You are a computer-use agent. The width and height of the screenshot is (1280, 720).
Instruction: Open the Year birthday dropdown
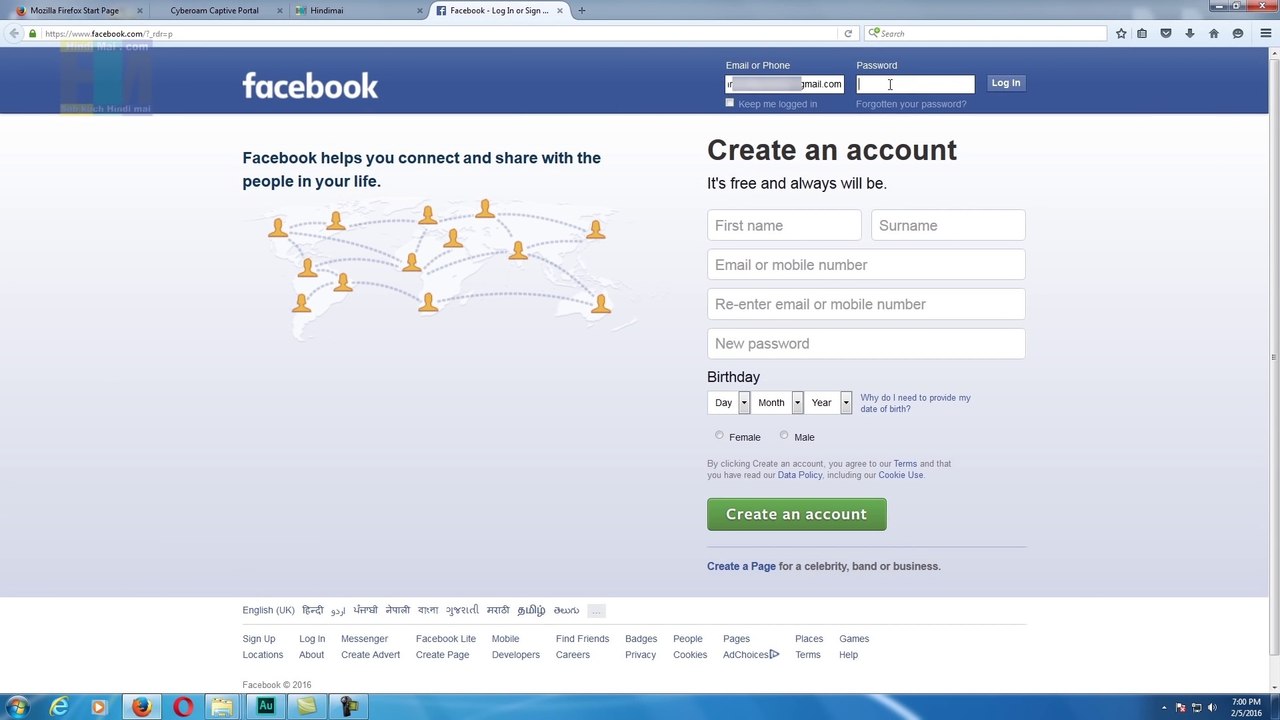tap(829, 402)
